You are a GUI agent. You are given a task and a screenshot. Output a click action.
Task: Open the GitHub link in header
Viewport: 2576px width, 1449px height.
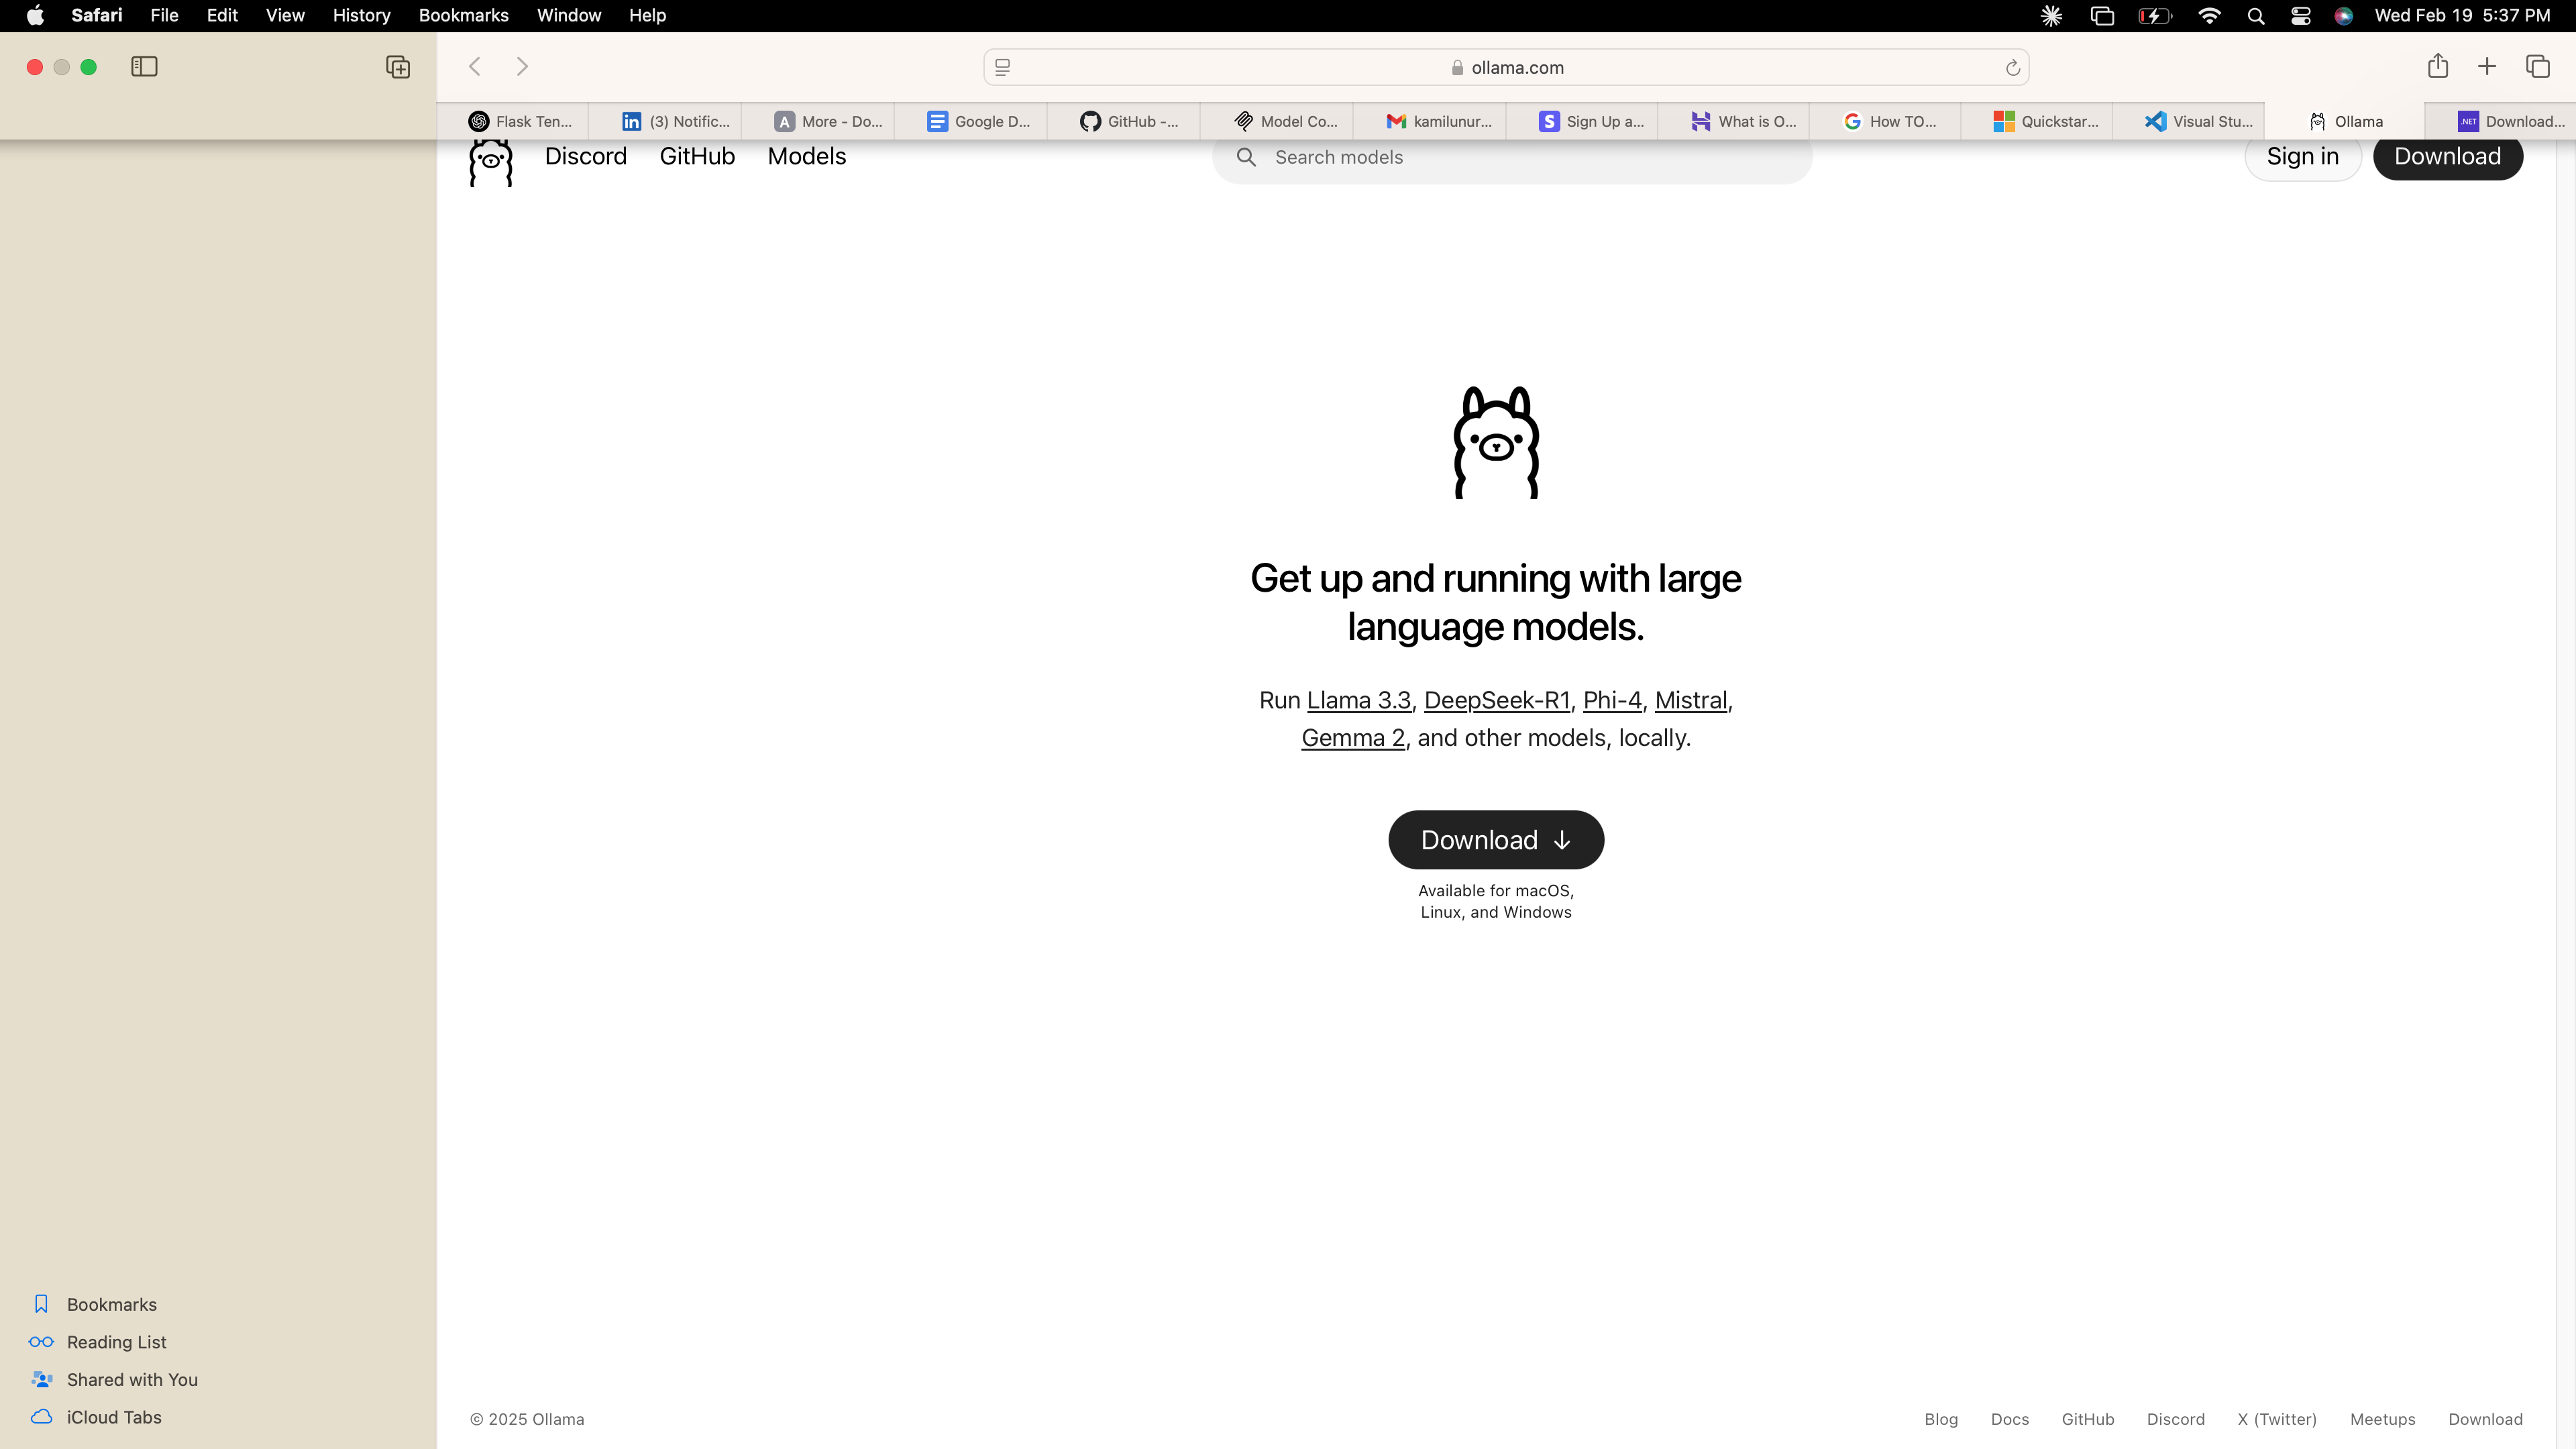click(697, 156)
